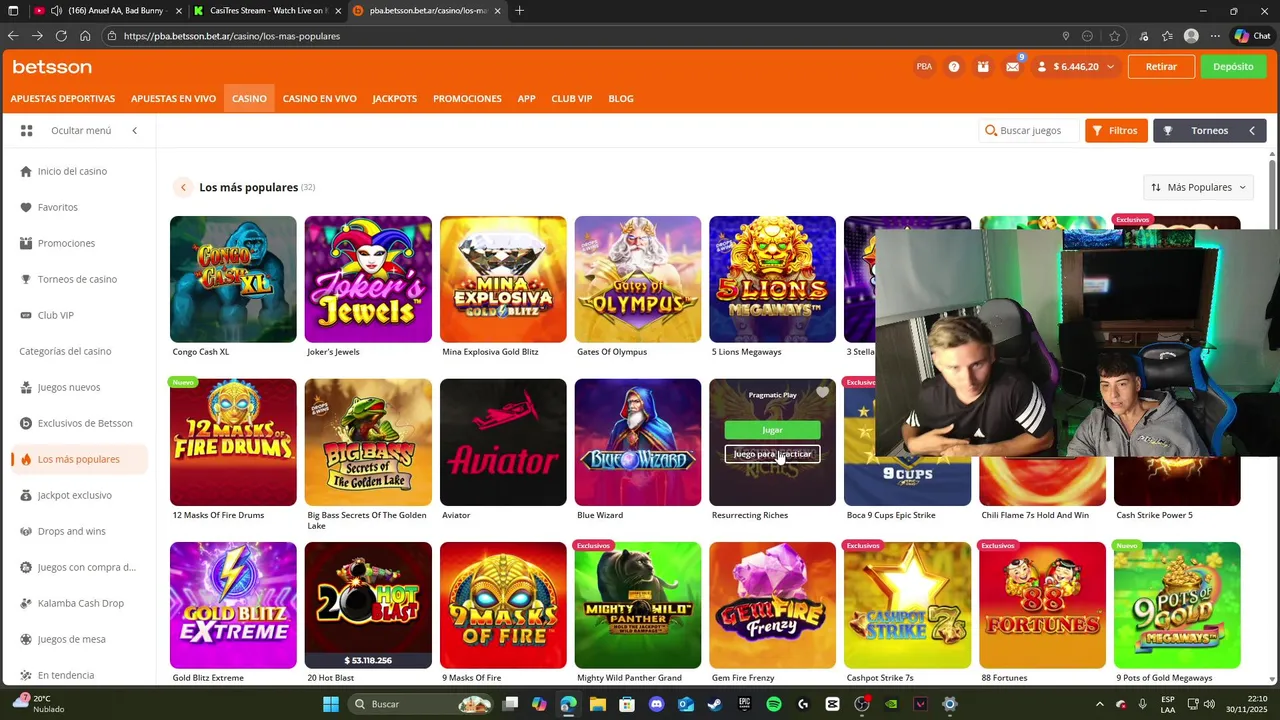Image resolution: width=1280 pixels, height=720 pixels.
Task: Open Copilot Chat in browser toolbar
Action: 1252,36
